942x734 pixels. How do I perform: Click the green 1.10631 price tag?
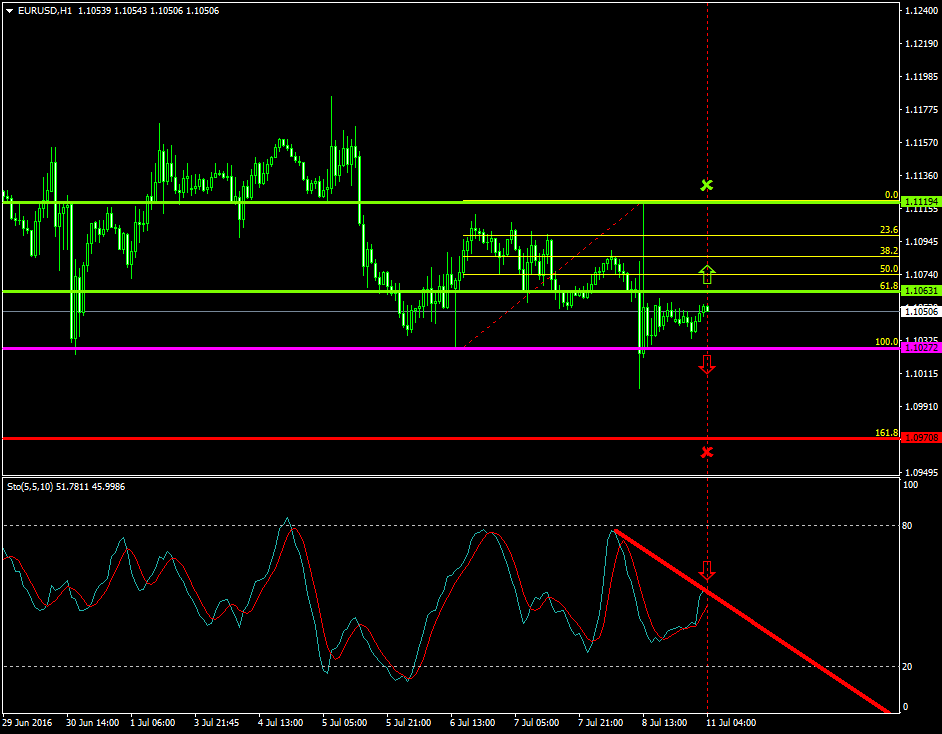[x=920, y=291]
